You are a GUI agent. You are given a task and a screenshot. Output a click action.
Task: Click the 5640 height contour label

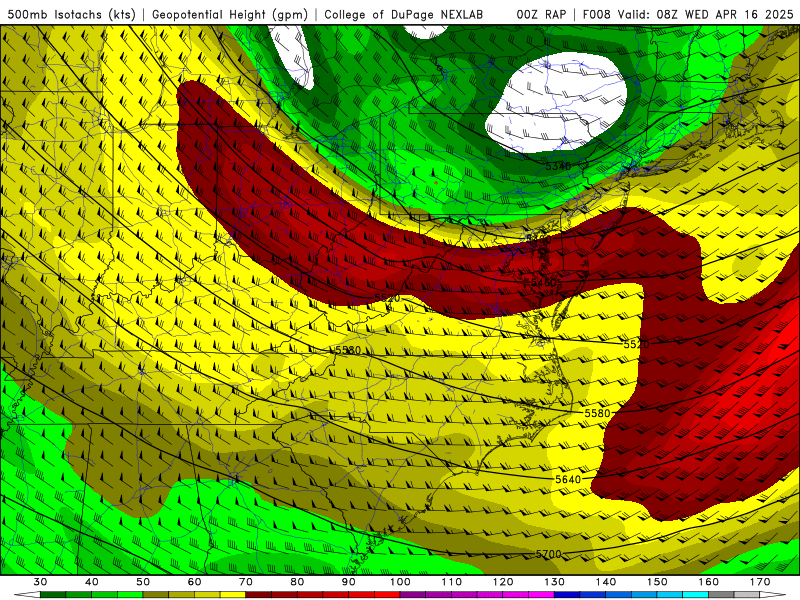click(x=568, y=479)
